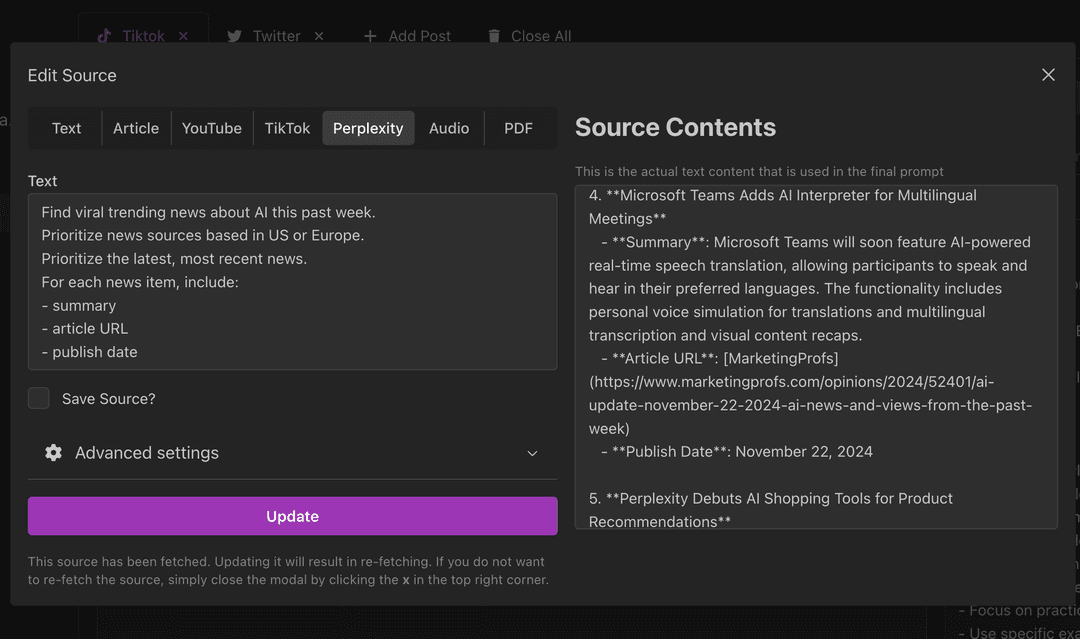1080x639 pixels.
Task: Select the Text source tab
Action: click(66, 128)
